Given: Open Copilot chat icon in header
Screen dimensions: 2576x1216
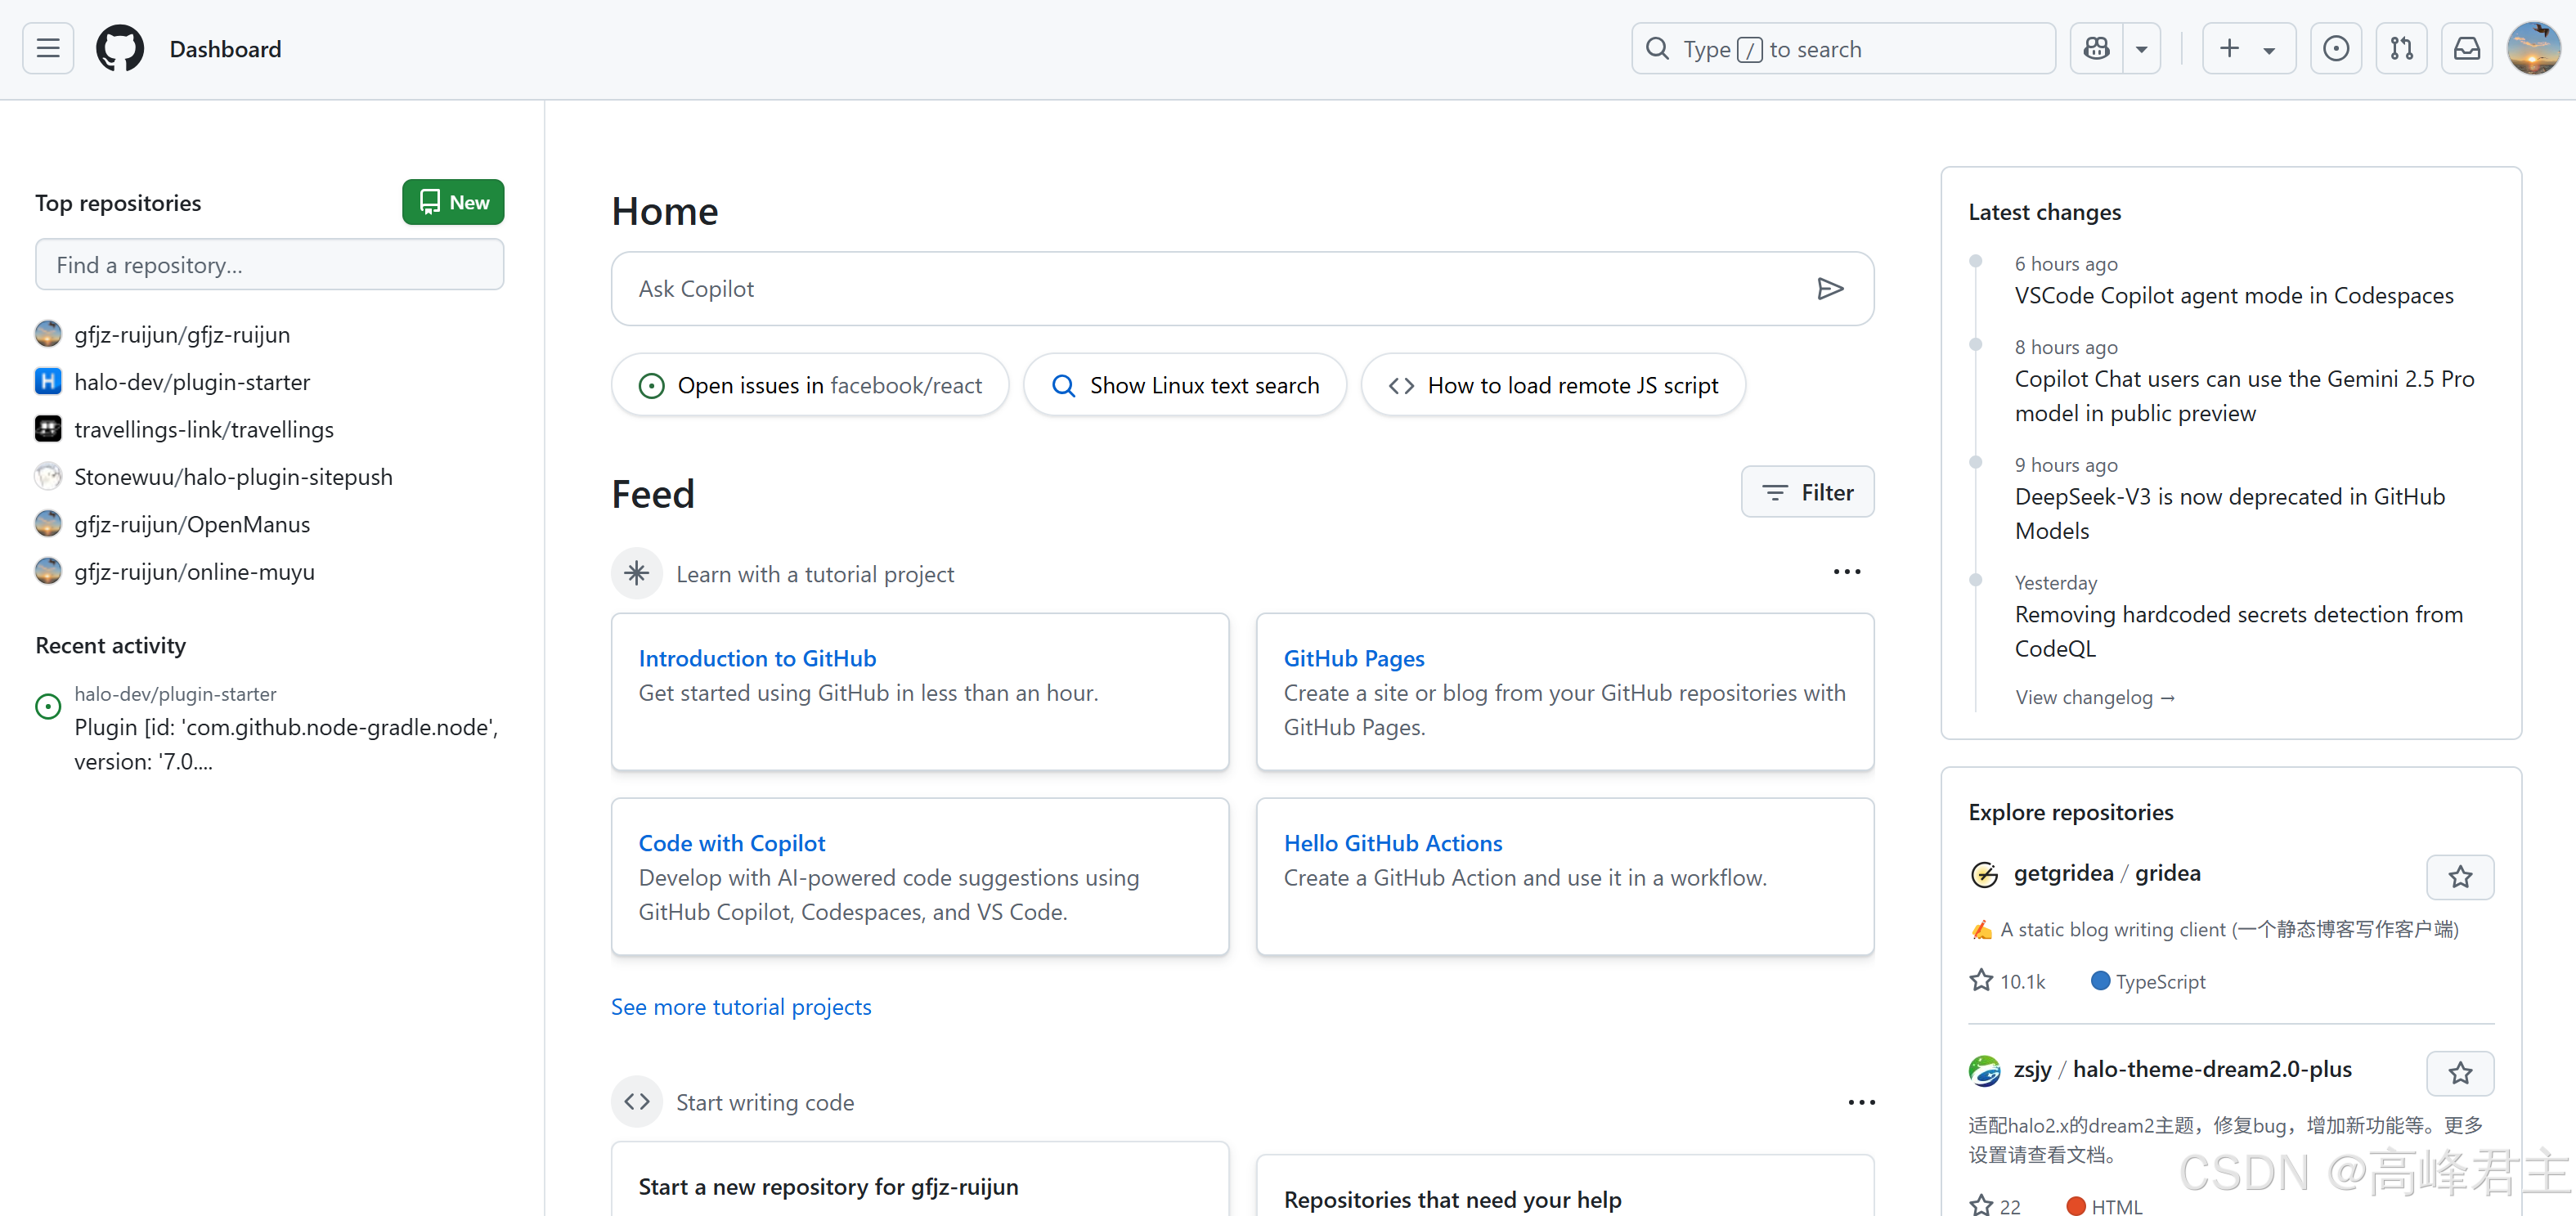Looking at the screenshot, I should tap(2097, 48).
